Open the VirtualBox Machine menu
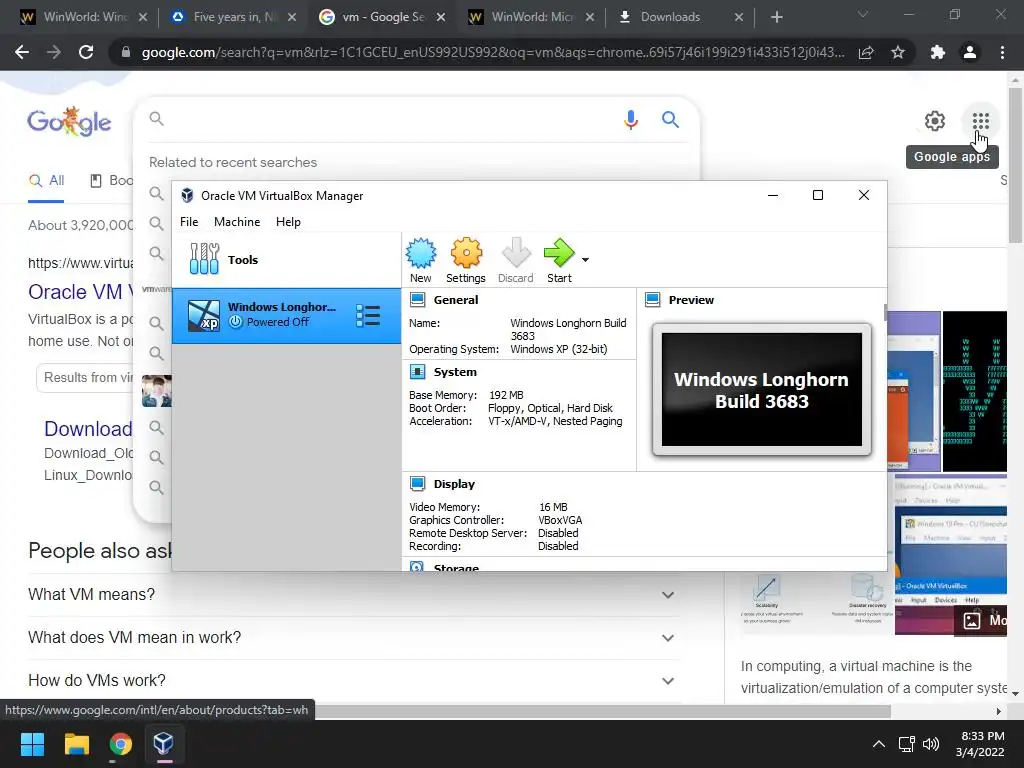Viewport: 1024px width, 768px height. click(x=237, y=222)
